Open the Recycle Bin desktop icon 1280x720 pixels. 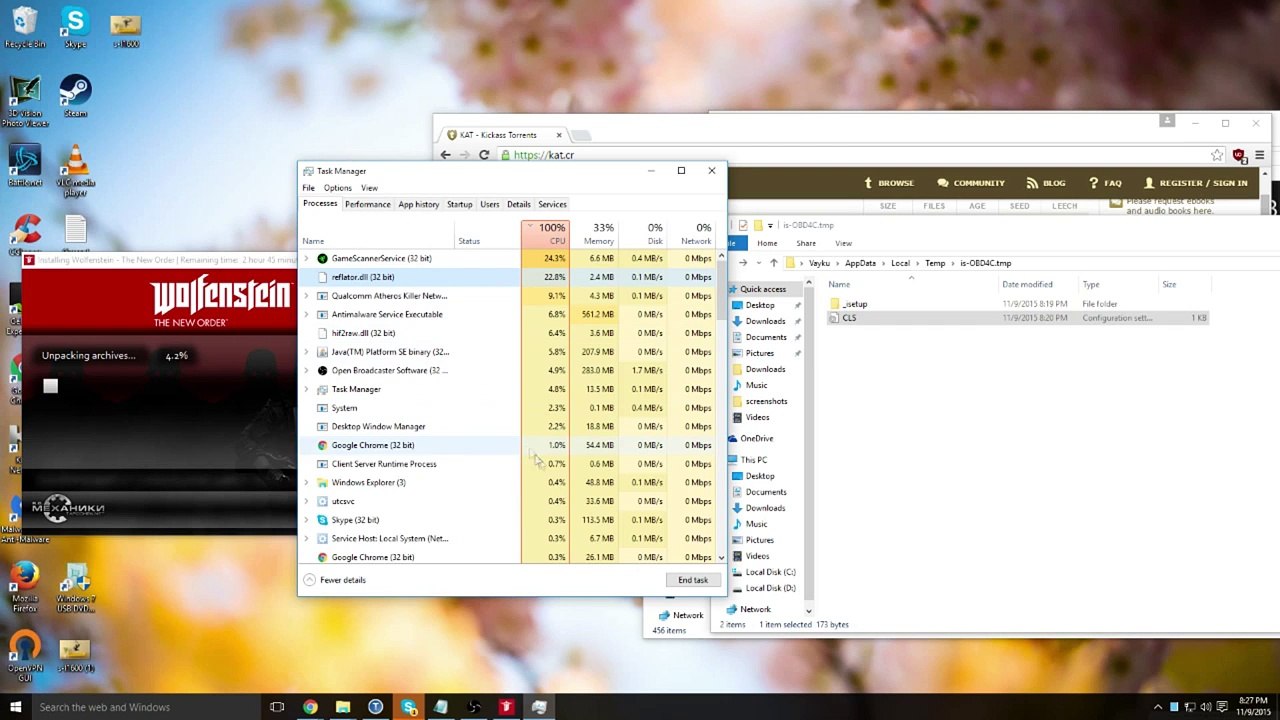click(24, 27)
